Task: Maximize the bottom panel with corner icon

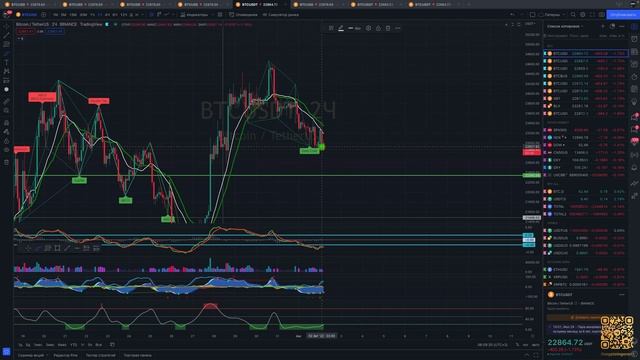Action: pos(536,356)
